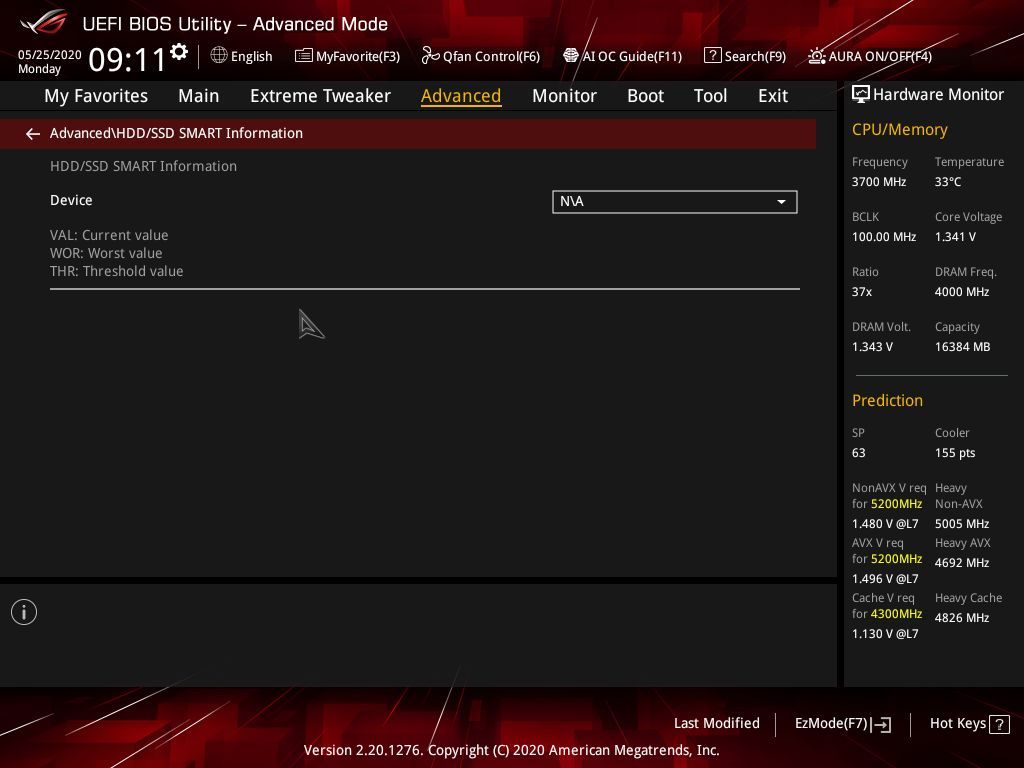Click the 155 pts cooler score
The width and height of the screenshot is (1024, 768).
pyautogui.click(x=955, y=453)
